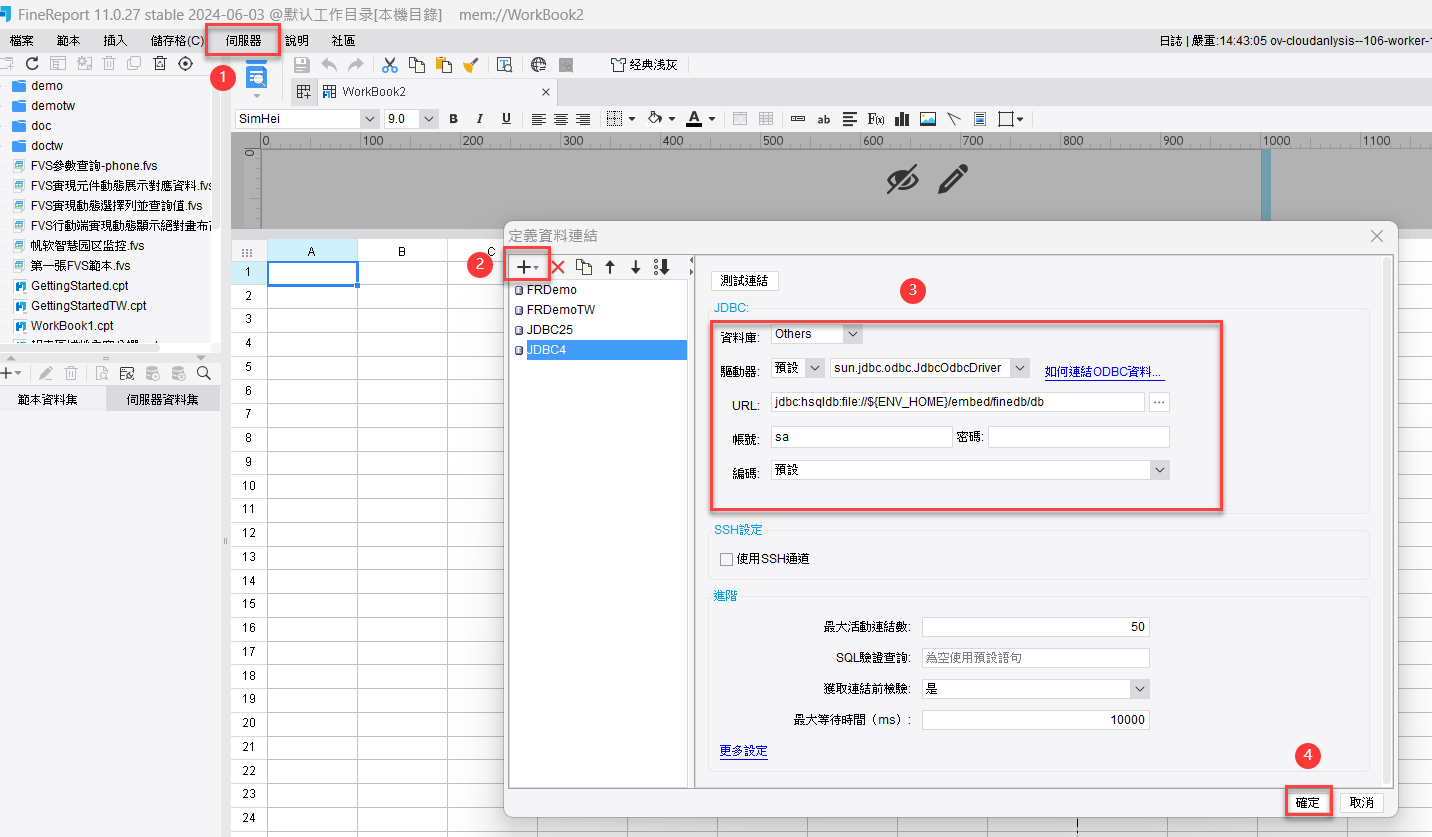This screenshot has height=837, width=1432.
Task: Click the red X delete connection icon
Action: [x=558, y=267]
